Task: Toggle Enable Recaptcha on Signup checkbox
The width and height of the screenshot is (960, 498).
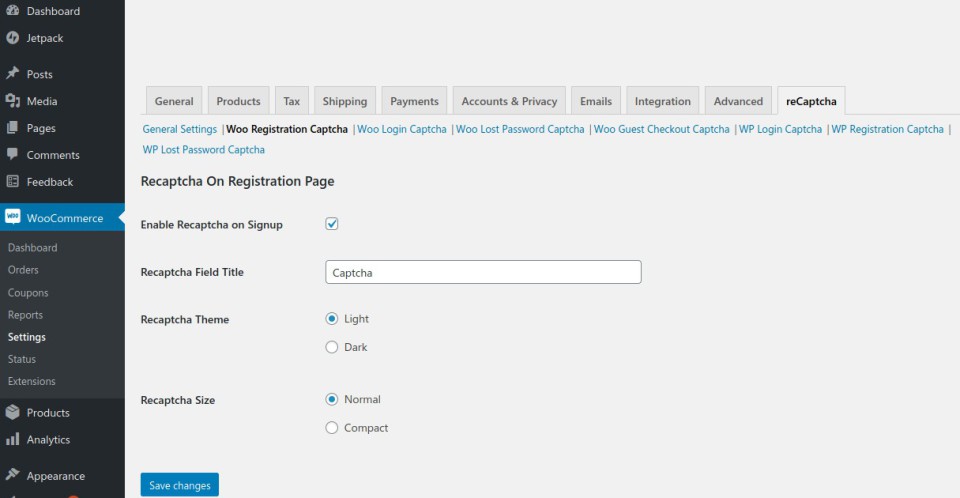Action: [x=332, y=224]
